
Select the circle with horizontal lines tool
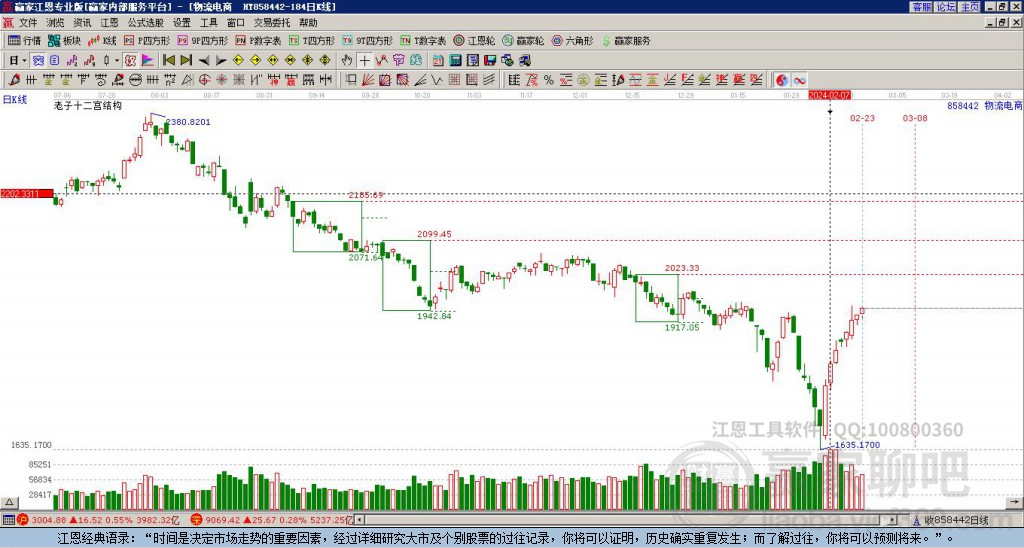(135, 80)
